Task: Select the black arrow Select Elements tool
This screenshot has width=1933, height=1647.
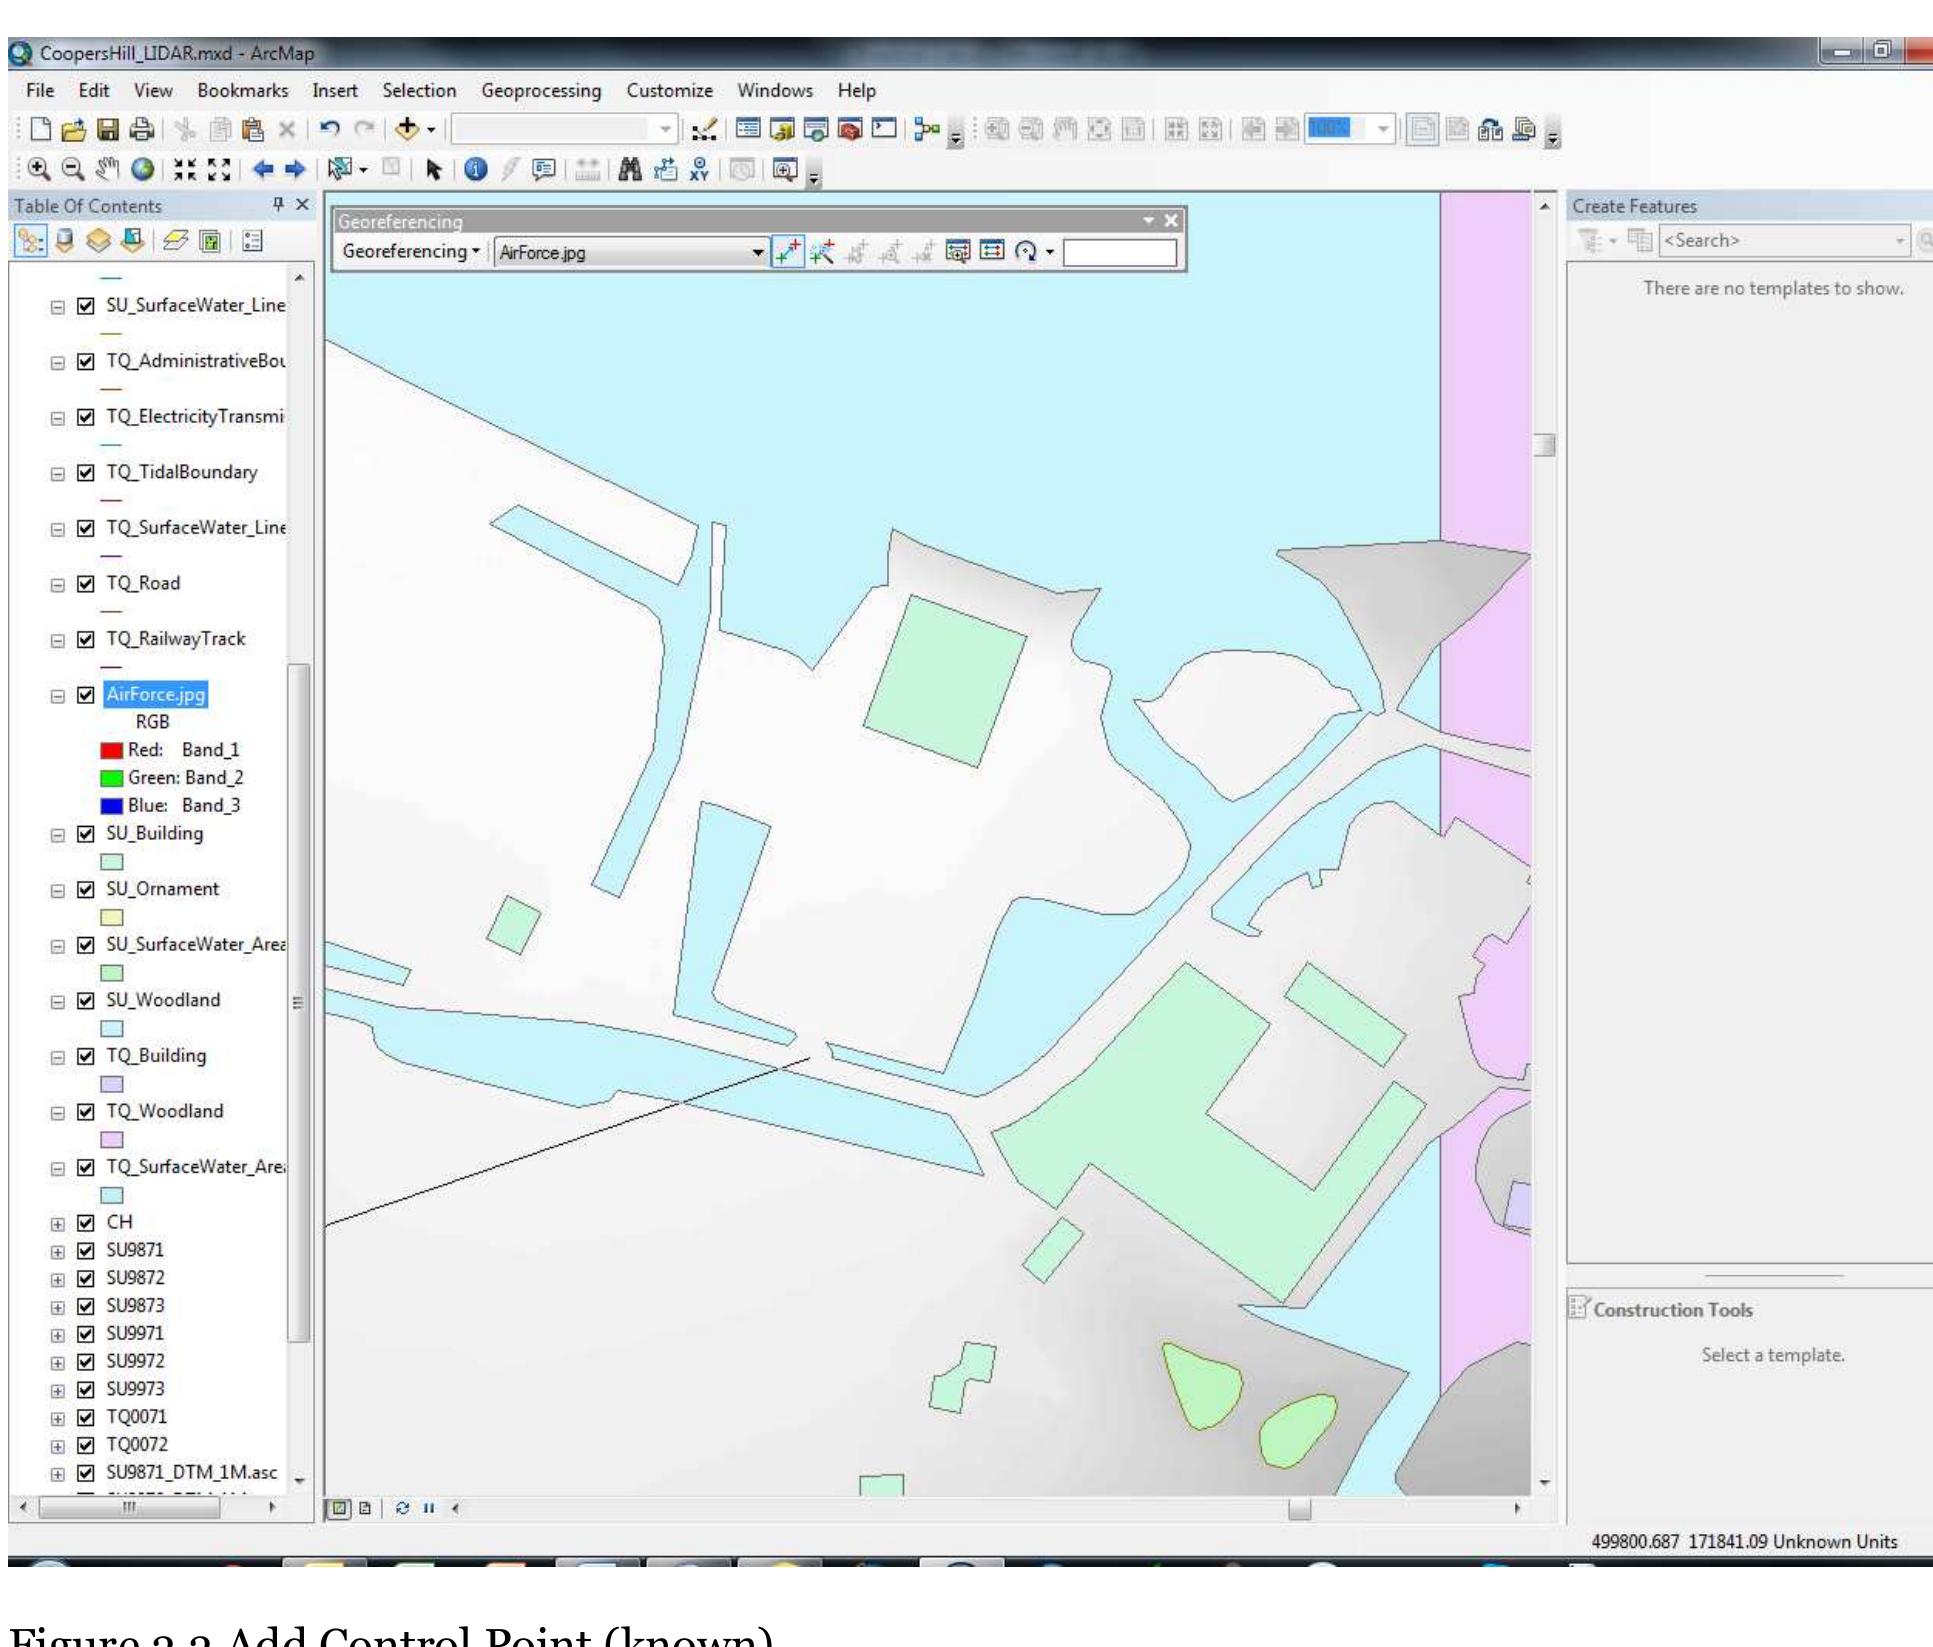Action: [x=433, y=169]
